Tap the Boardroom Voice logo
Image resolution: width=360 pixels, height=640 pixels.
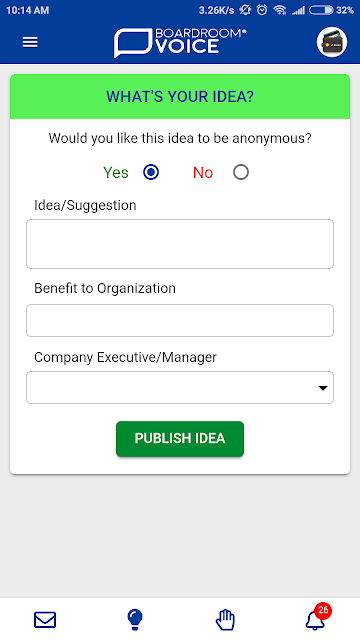(x=180, y=42)
